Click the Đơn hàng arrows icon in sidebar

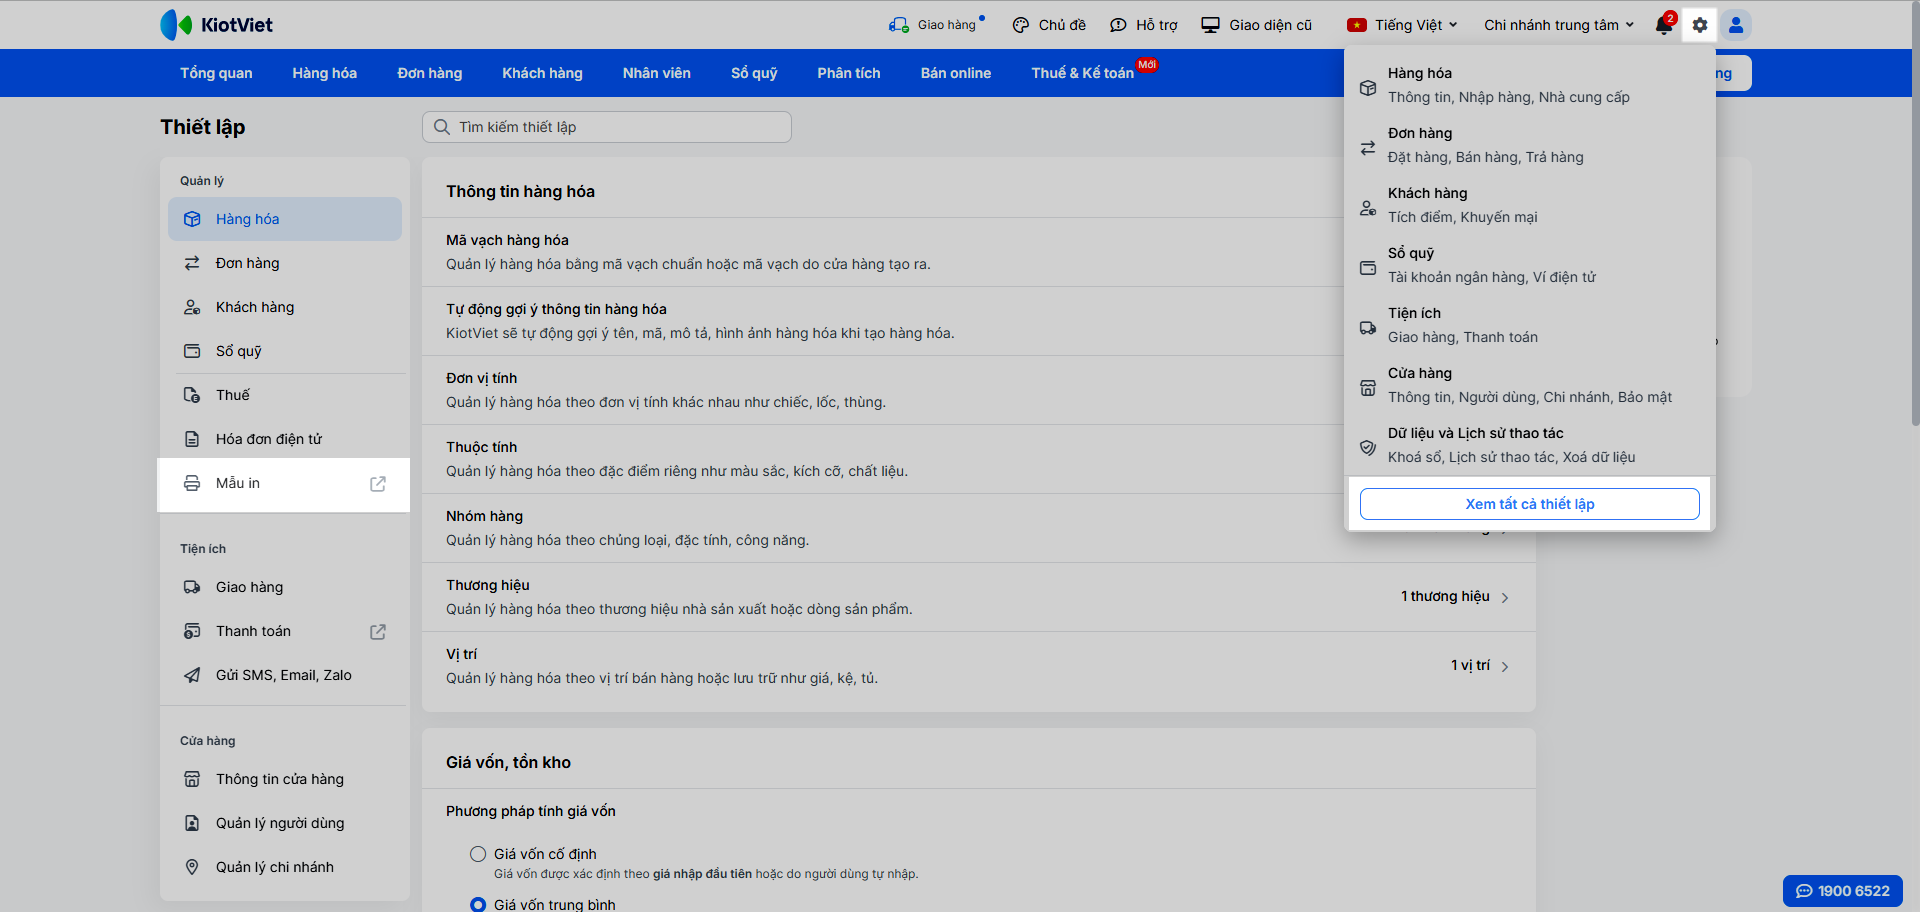tap(192, 263)
